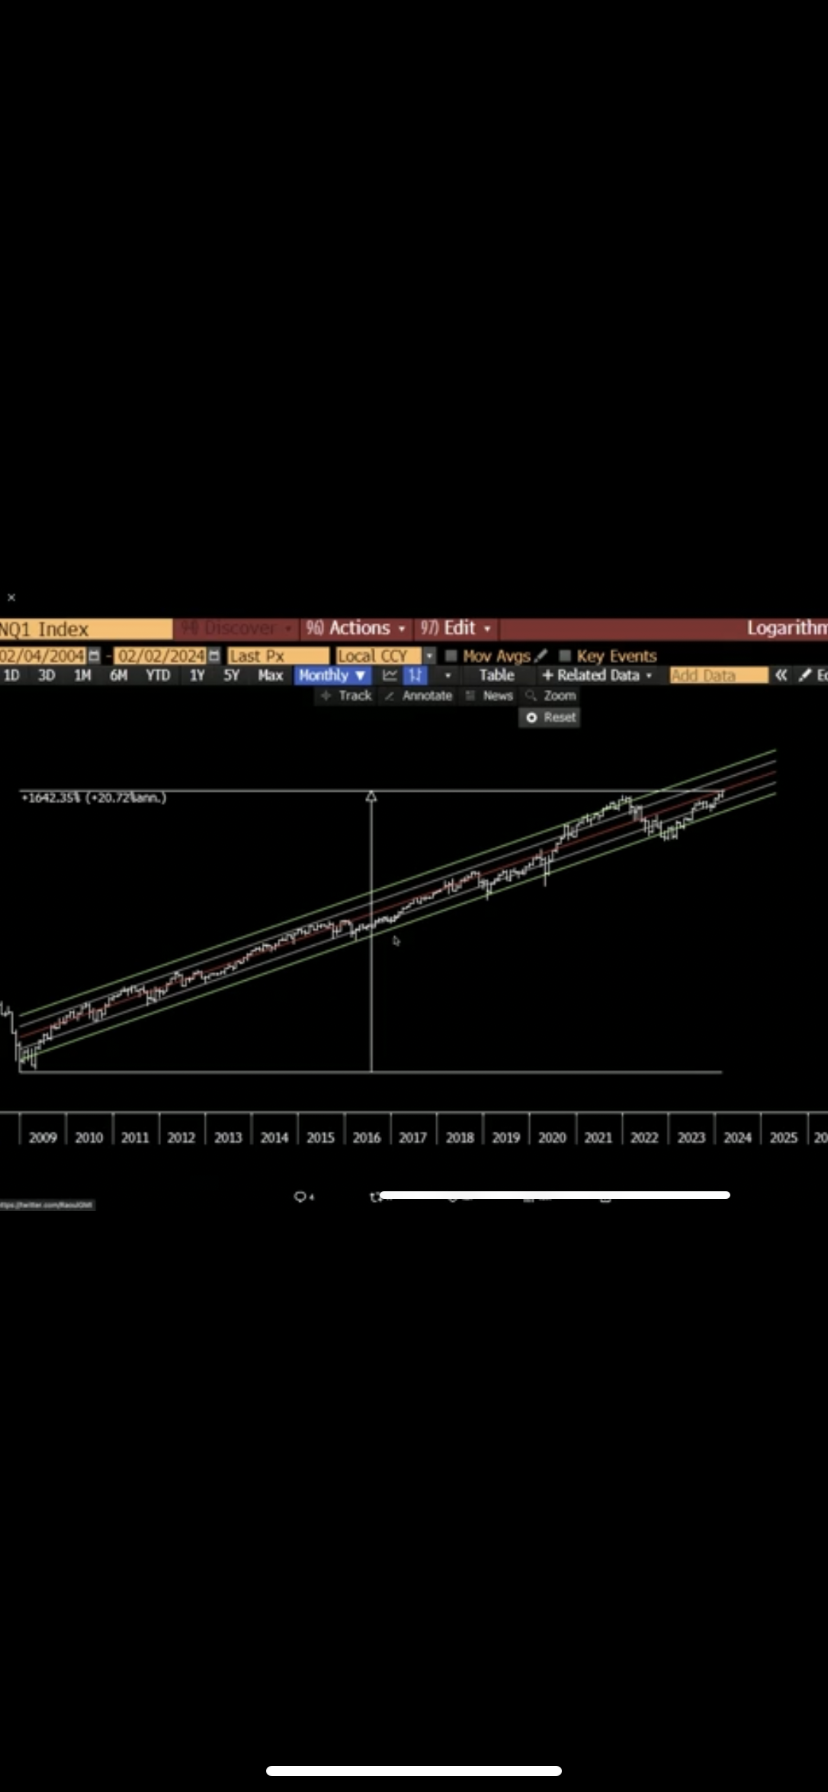828x1792 pixels.
Task: Select the 5Y range
Action: click(231, 676)
